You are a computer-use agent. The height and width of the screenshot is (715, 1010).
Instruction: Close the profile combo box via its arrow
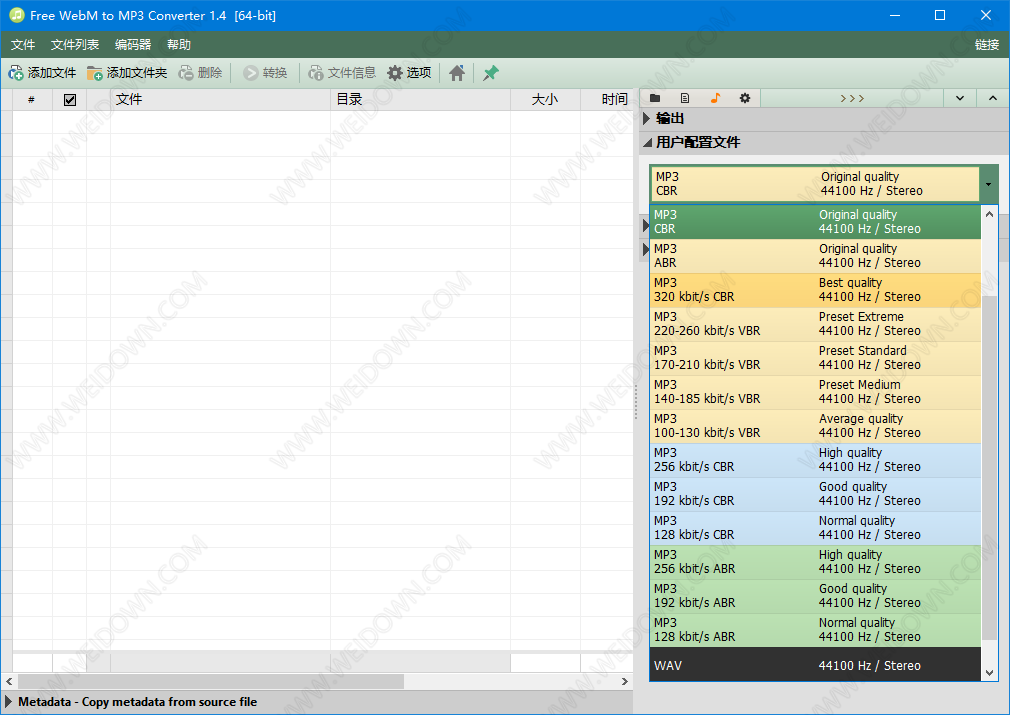(x=989, y=184)
